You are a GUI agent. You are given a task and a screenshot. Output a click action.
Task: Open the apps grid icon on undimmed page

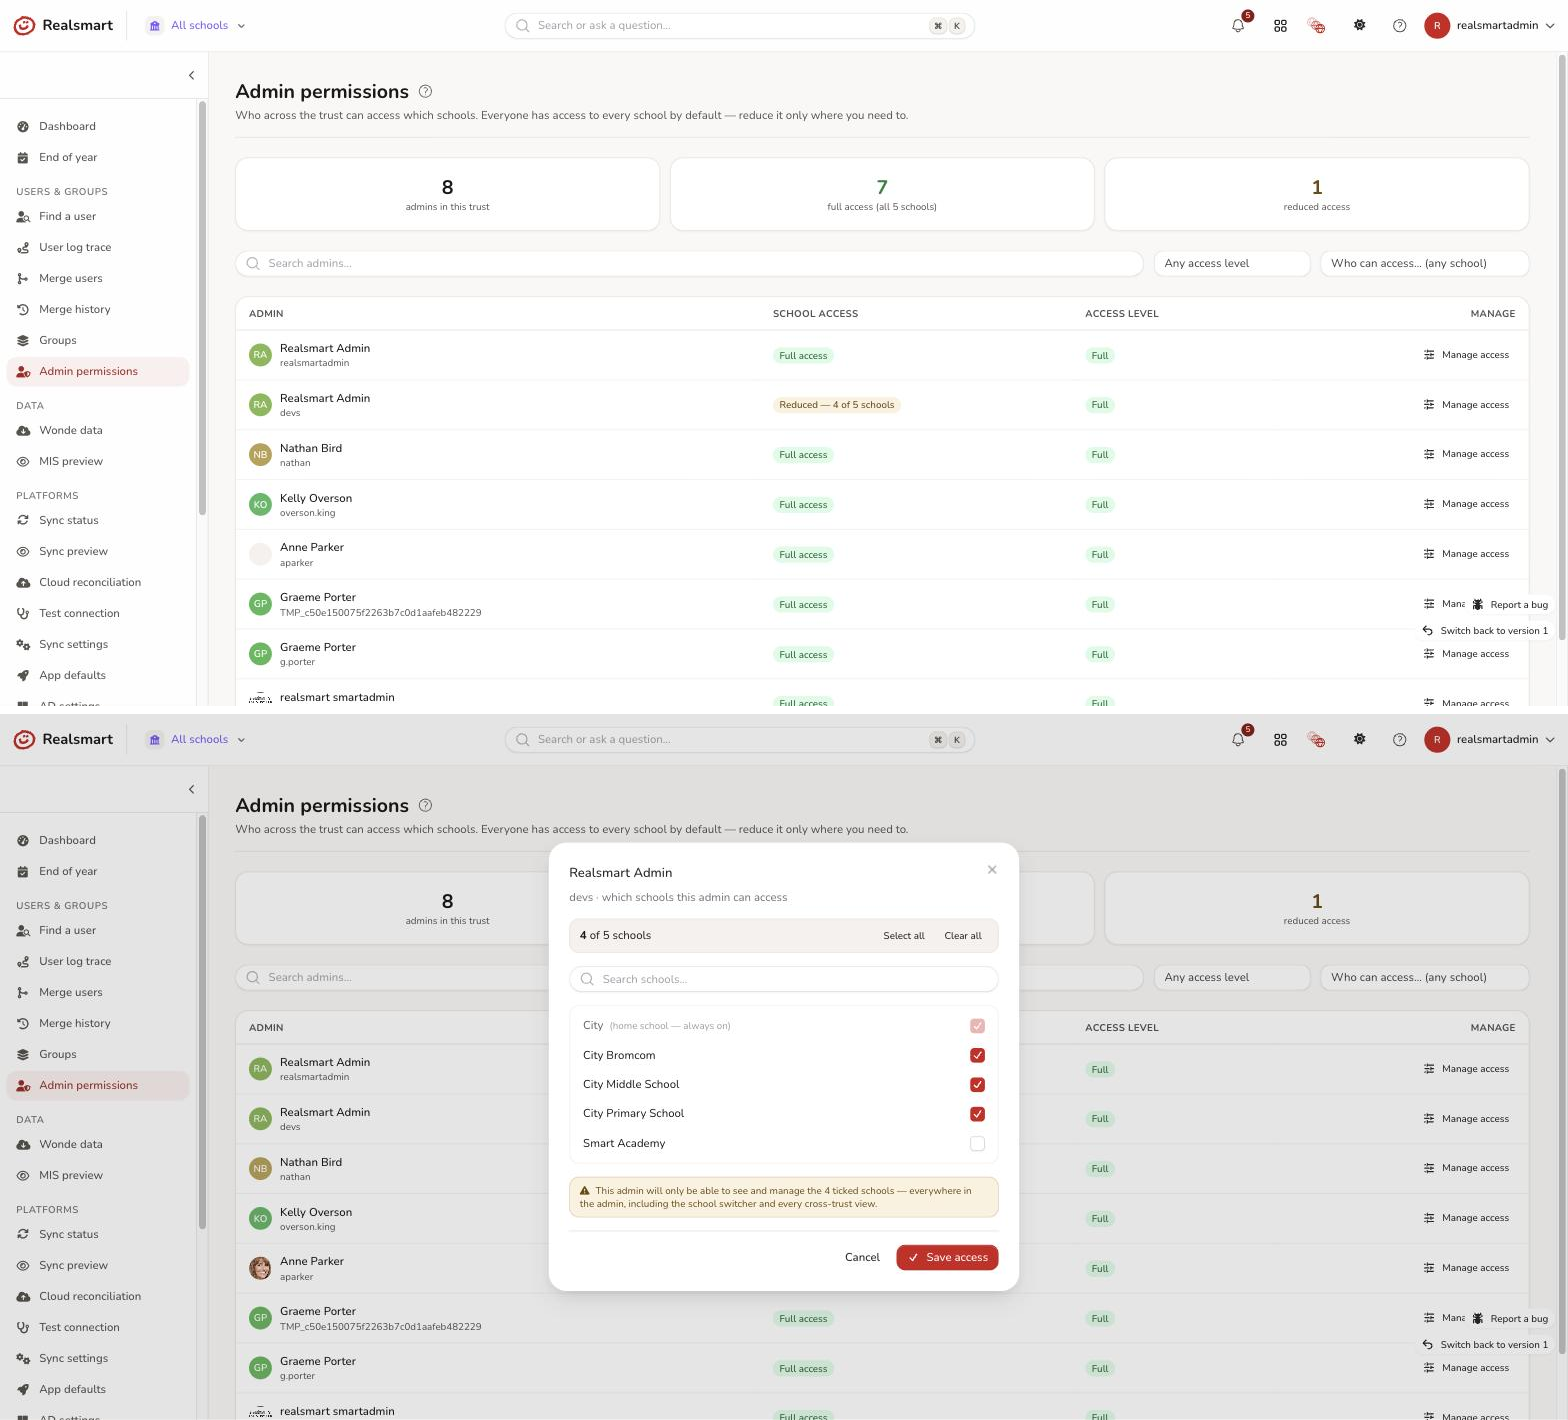1280,26
